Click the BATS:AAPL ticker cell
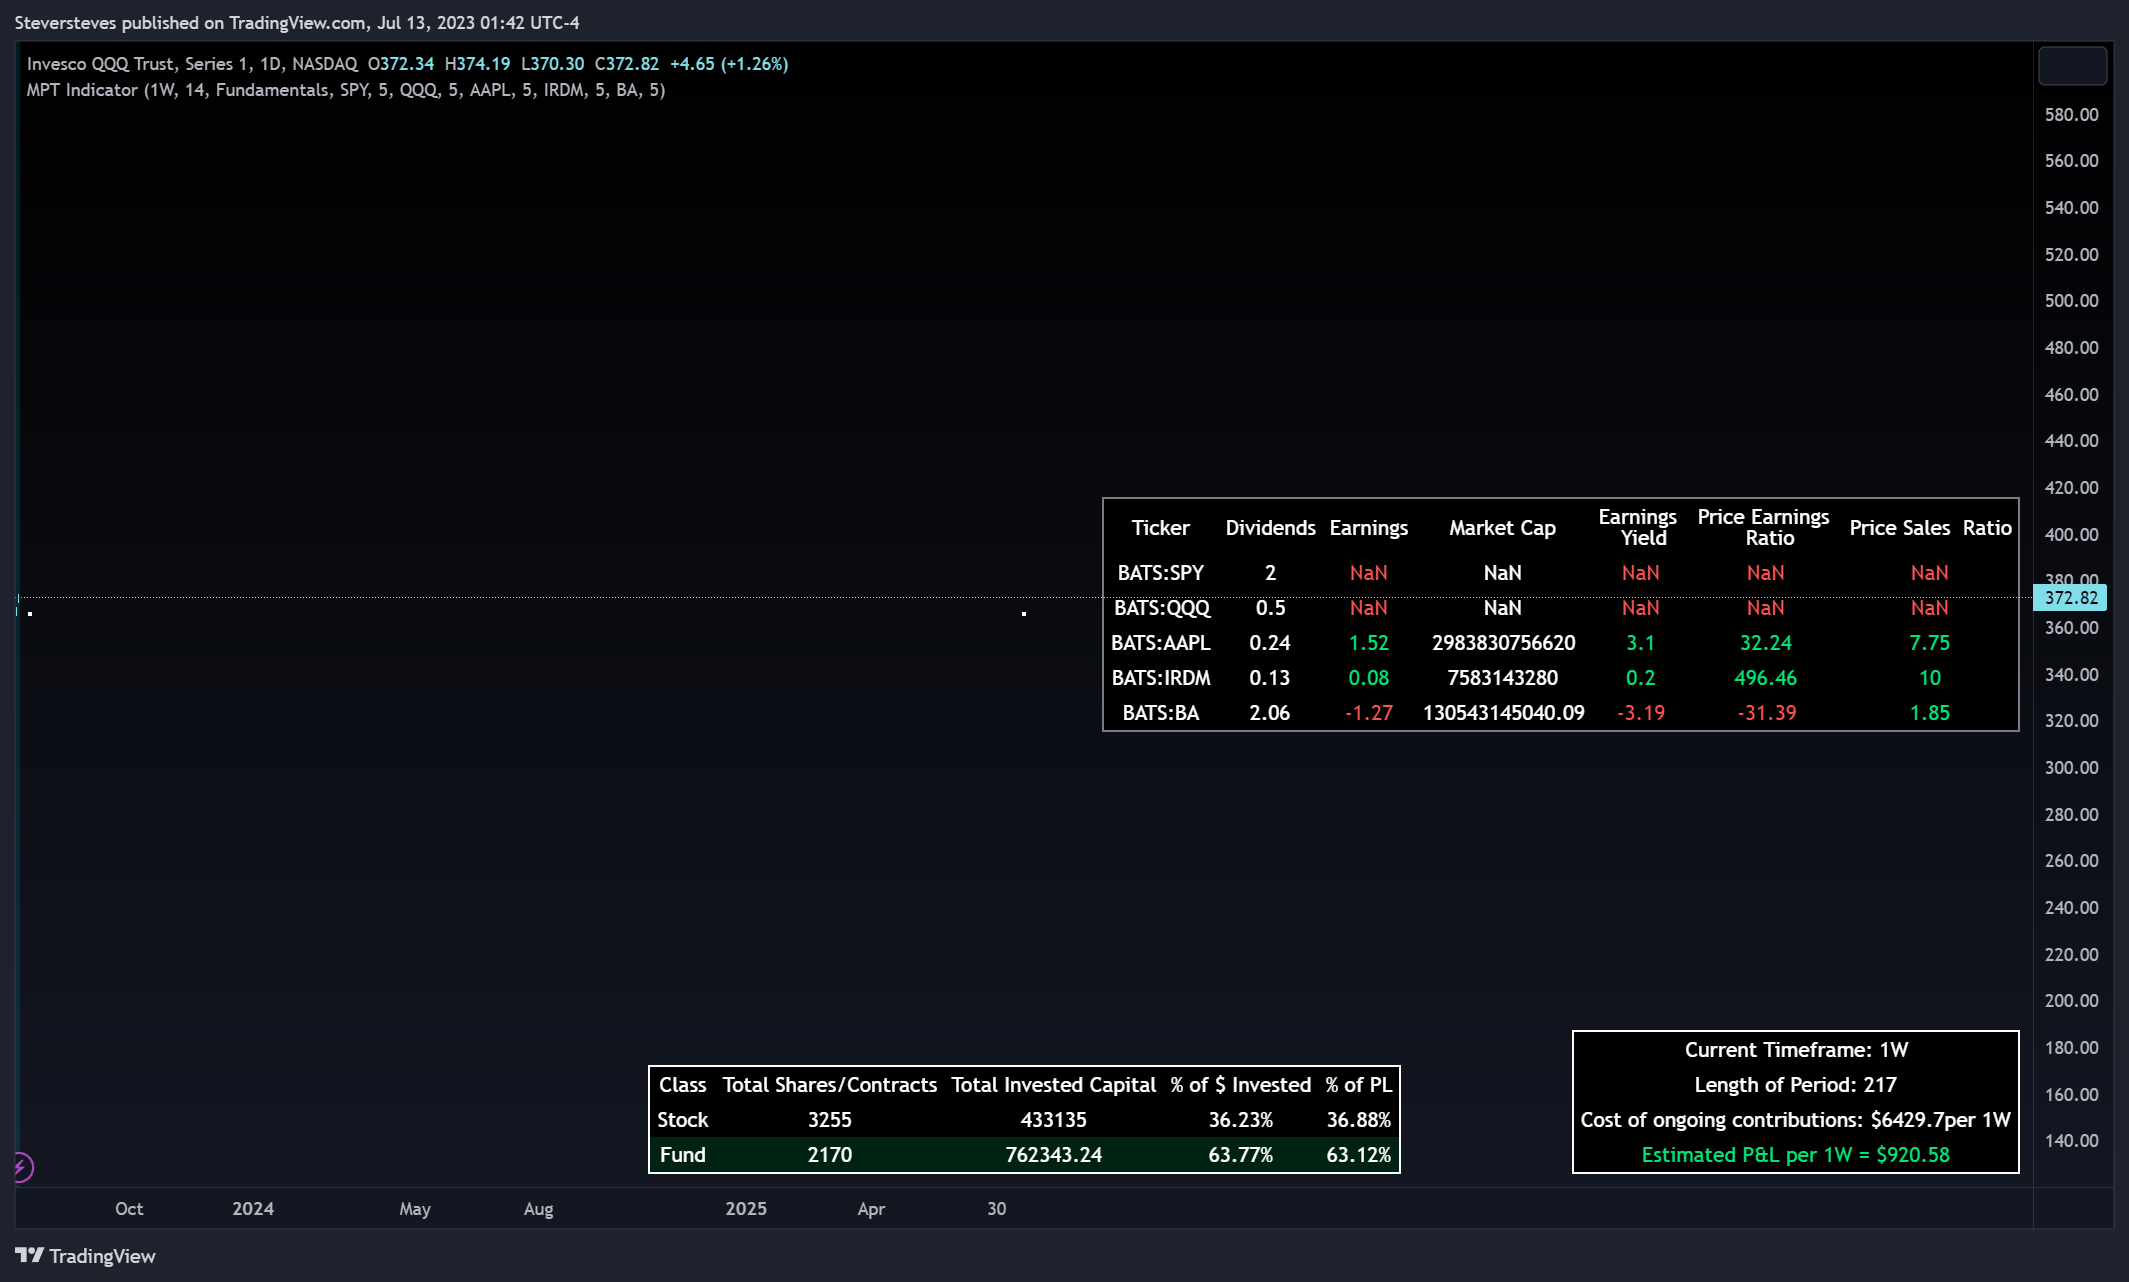This screenshot has width=2129, height=1282. point(1161,643)
